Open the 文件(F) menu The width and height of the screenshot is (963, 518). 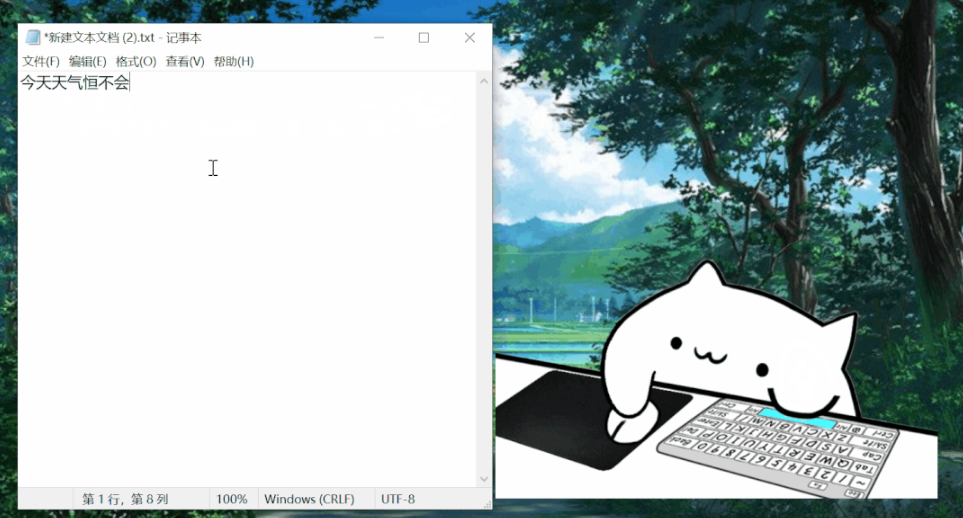[41, 61]
